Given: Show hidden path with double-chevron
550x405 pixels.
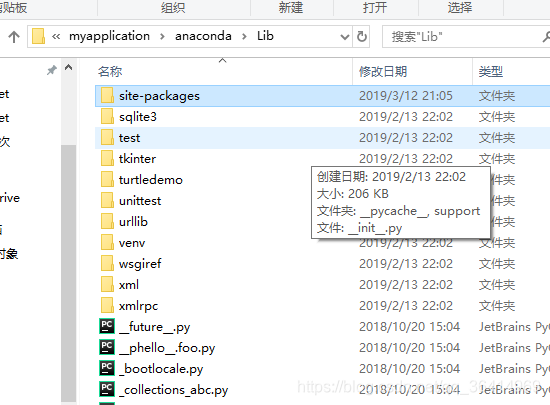Looking at the screenshot, I should pyautogui.click(x=56, y=36).
